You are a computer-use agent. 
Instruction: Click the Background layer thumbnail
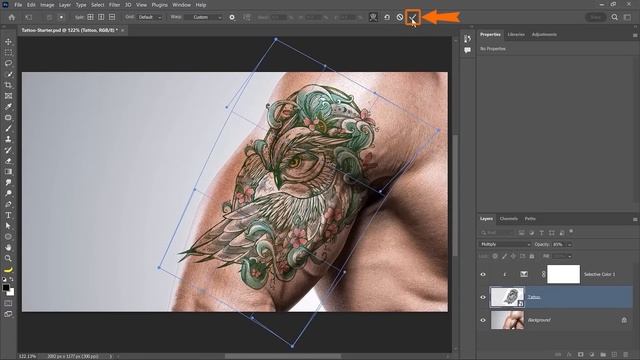click(x=507, y=320)
